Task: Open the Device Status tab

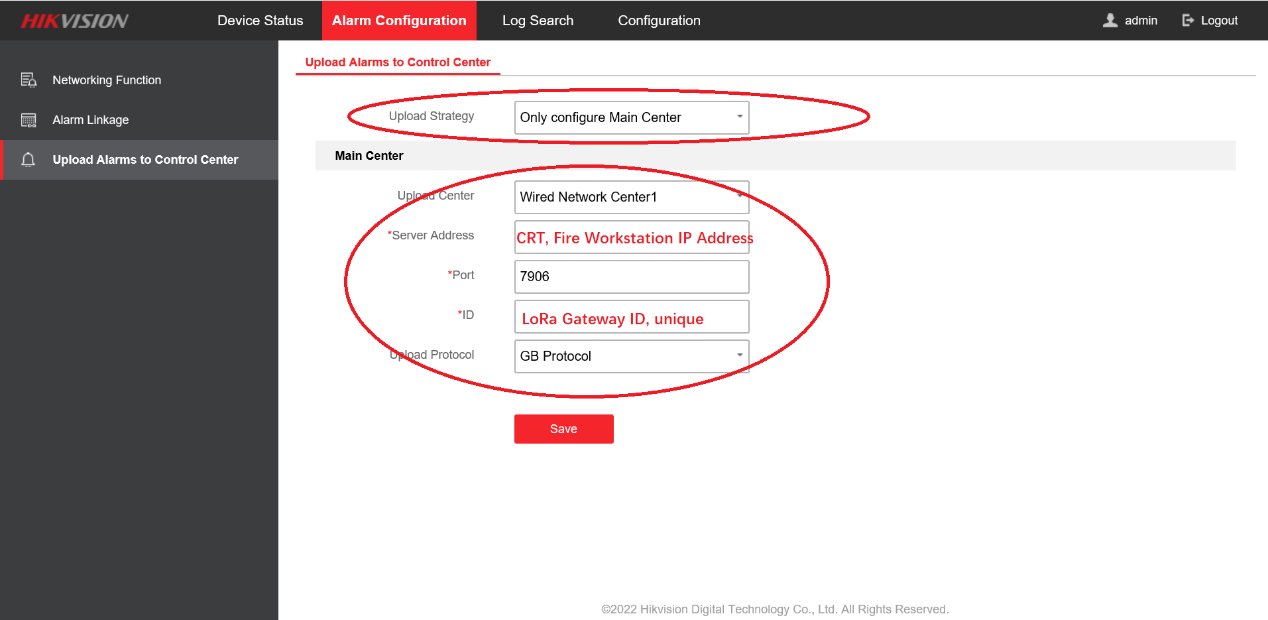Action: (260, 20)
